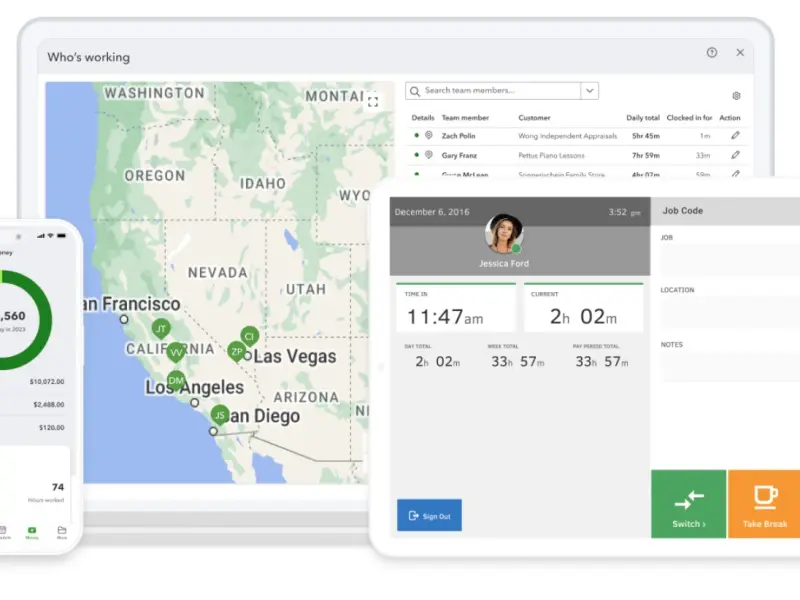This screenshot has width=800, height=600.
Task: Click the help question mark icon
Action: pos(712,53)
